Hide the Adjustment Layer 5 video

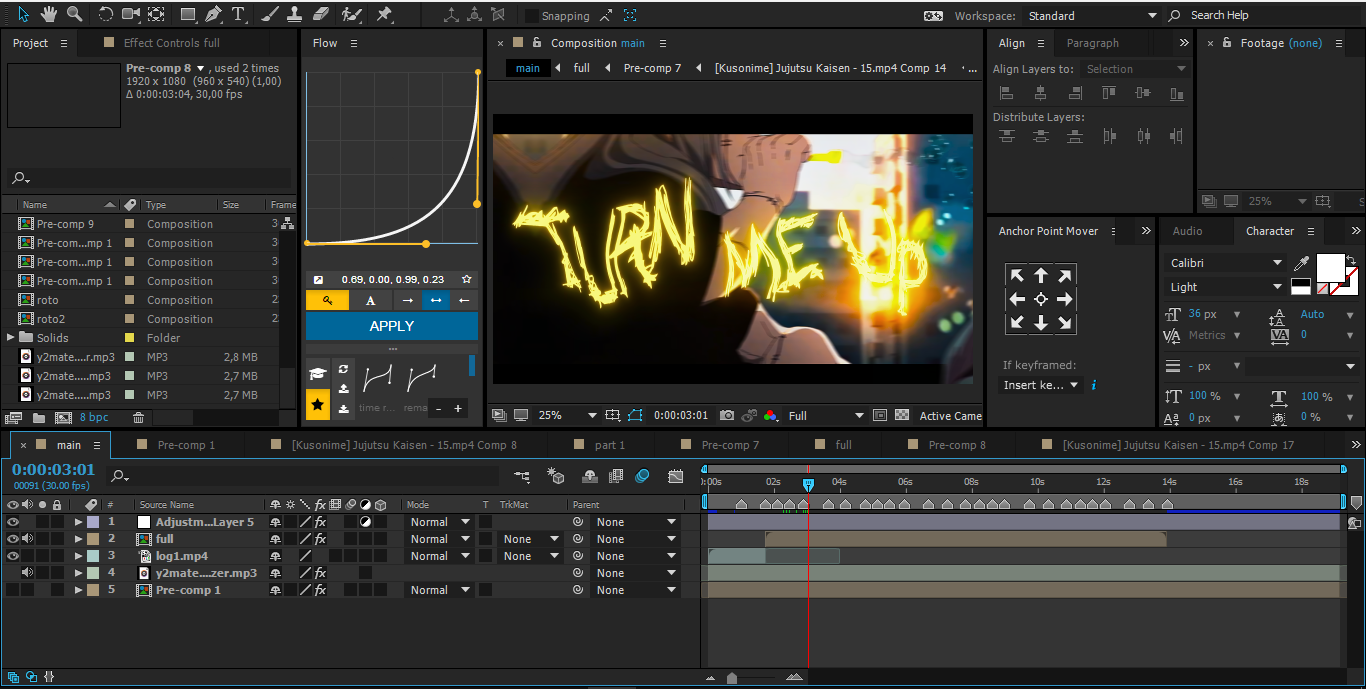[x=13, y=522]
